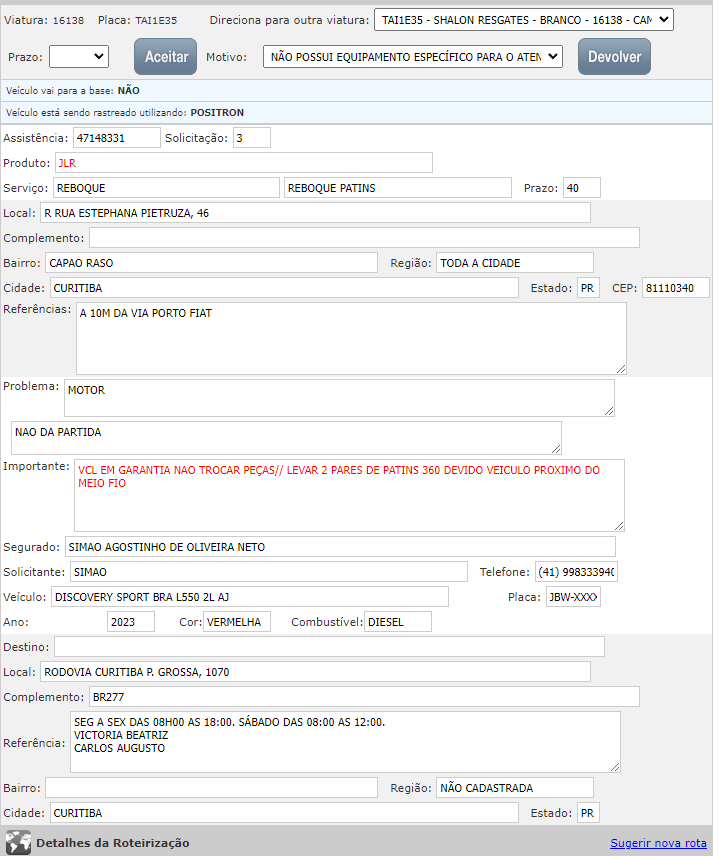Open the Direciona para outra viatura dropdown
Image resolution: width=718 pixels, height=856 pixels.
pyautogui.click(x=523, y=20)
